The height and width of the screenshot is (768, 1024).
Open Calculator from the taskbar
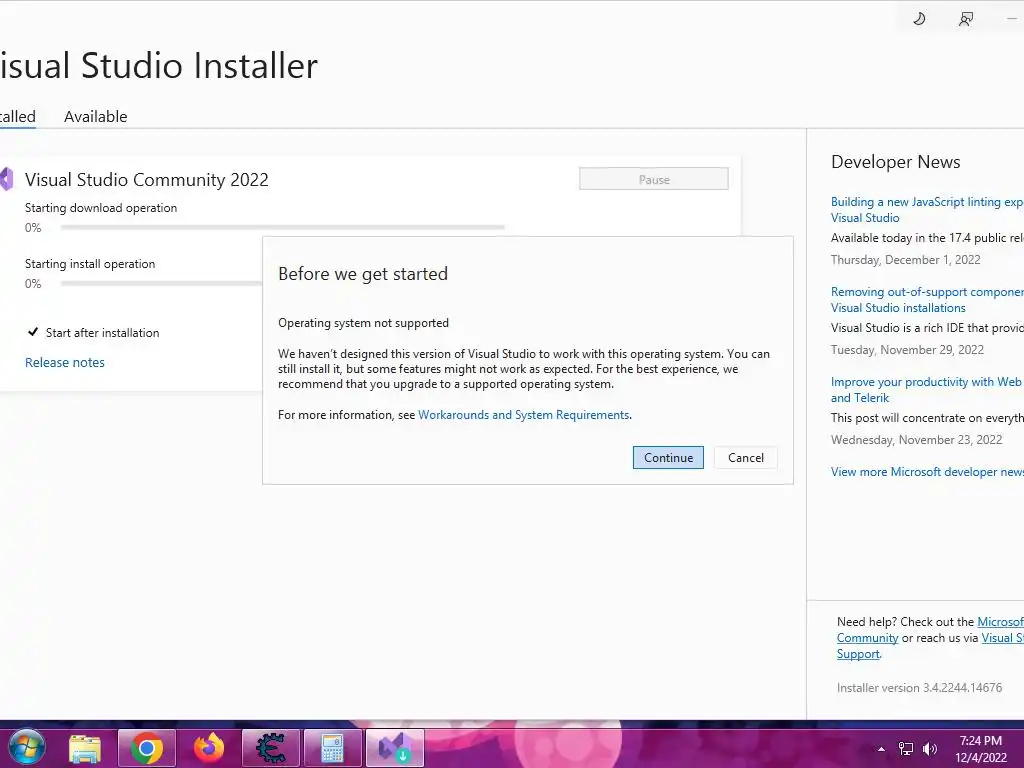point(332,748)
